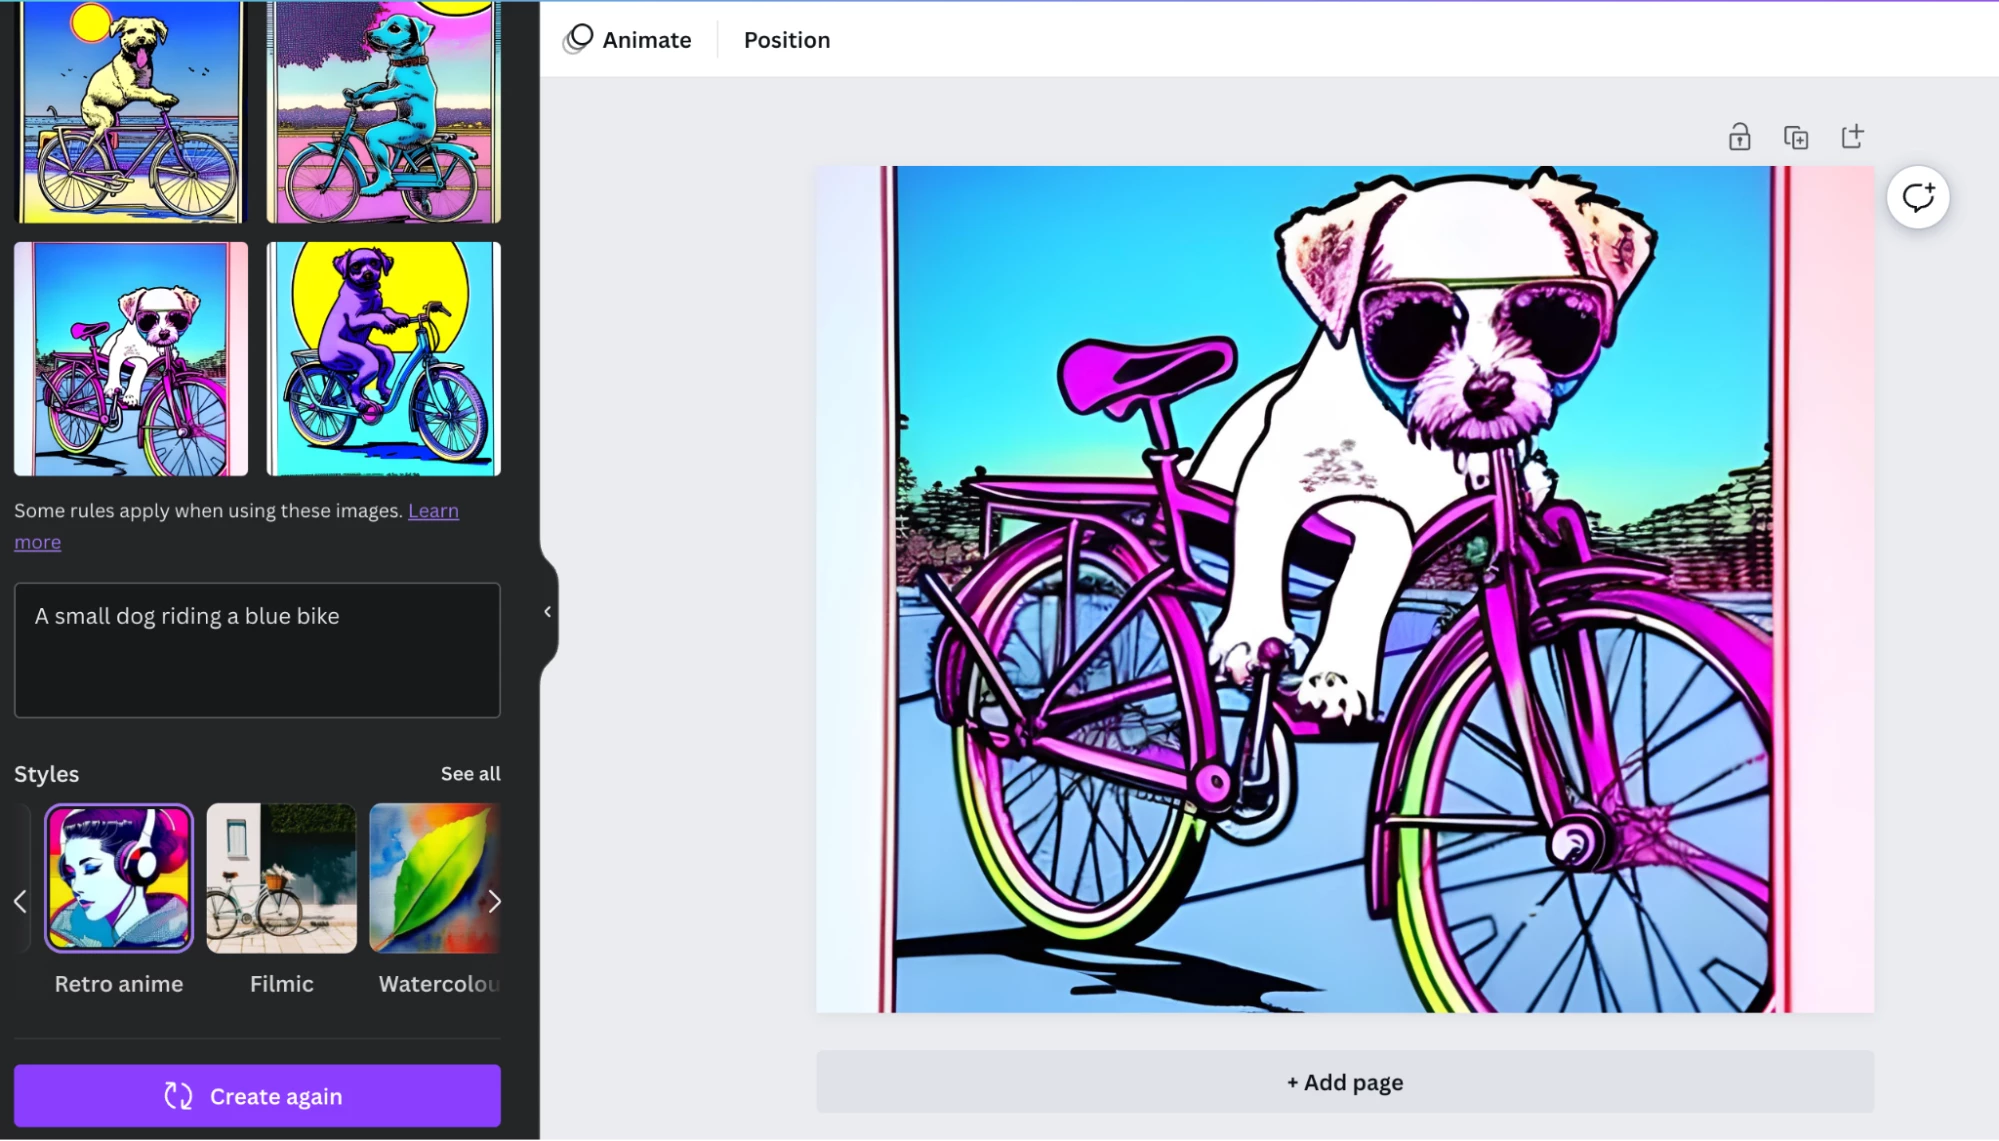Click the Create again button
Image resolution: width=1999 pixels, height=1141 pixels.
pyautogui.click(x=257, y=1096)
